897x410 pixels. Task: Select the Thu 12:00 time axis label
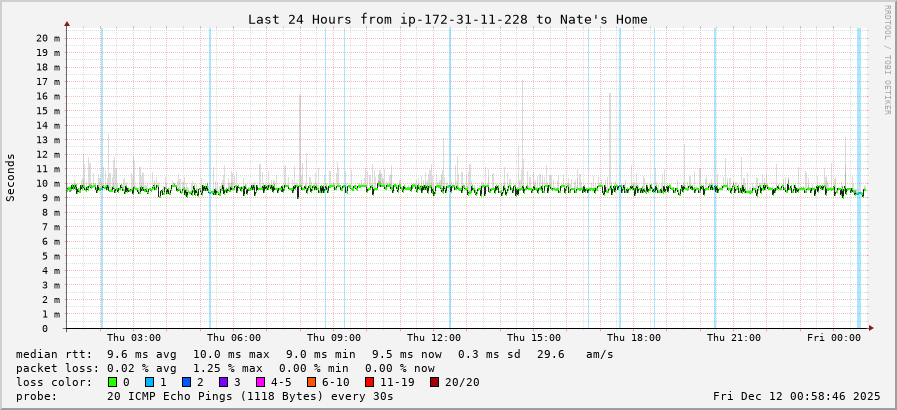434,338
